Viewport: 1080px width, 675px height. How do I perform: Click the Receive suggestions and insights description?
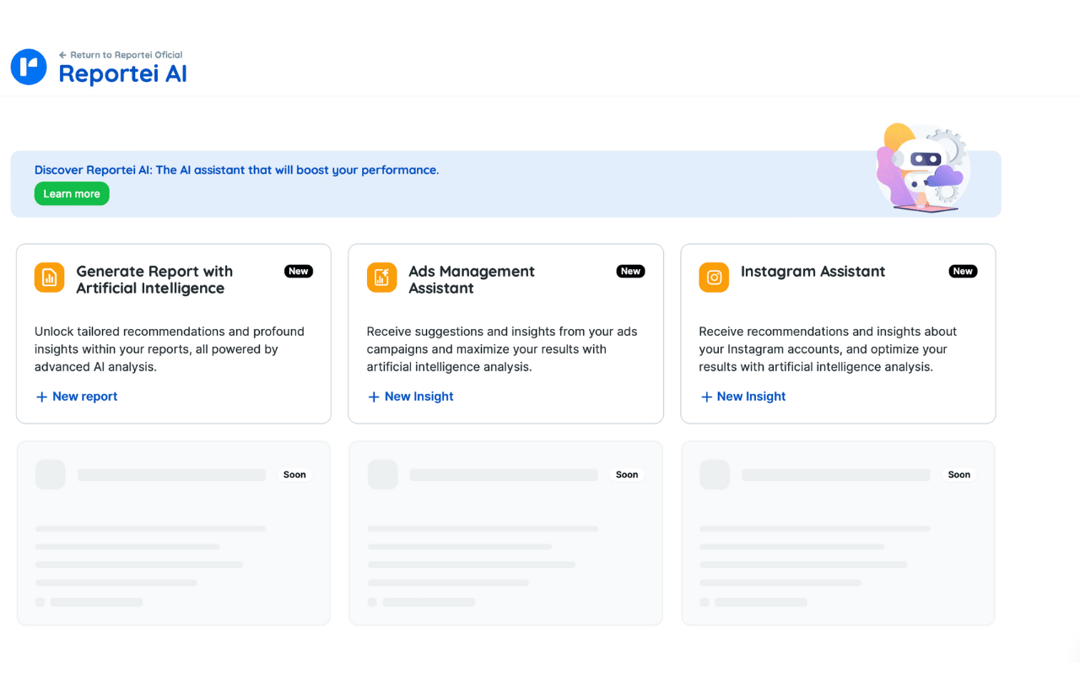coord(501,349)
